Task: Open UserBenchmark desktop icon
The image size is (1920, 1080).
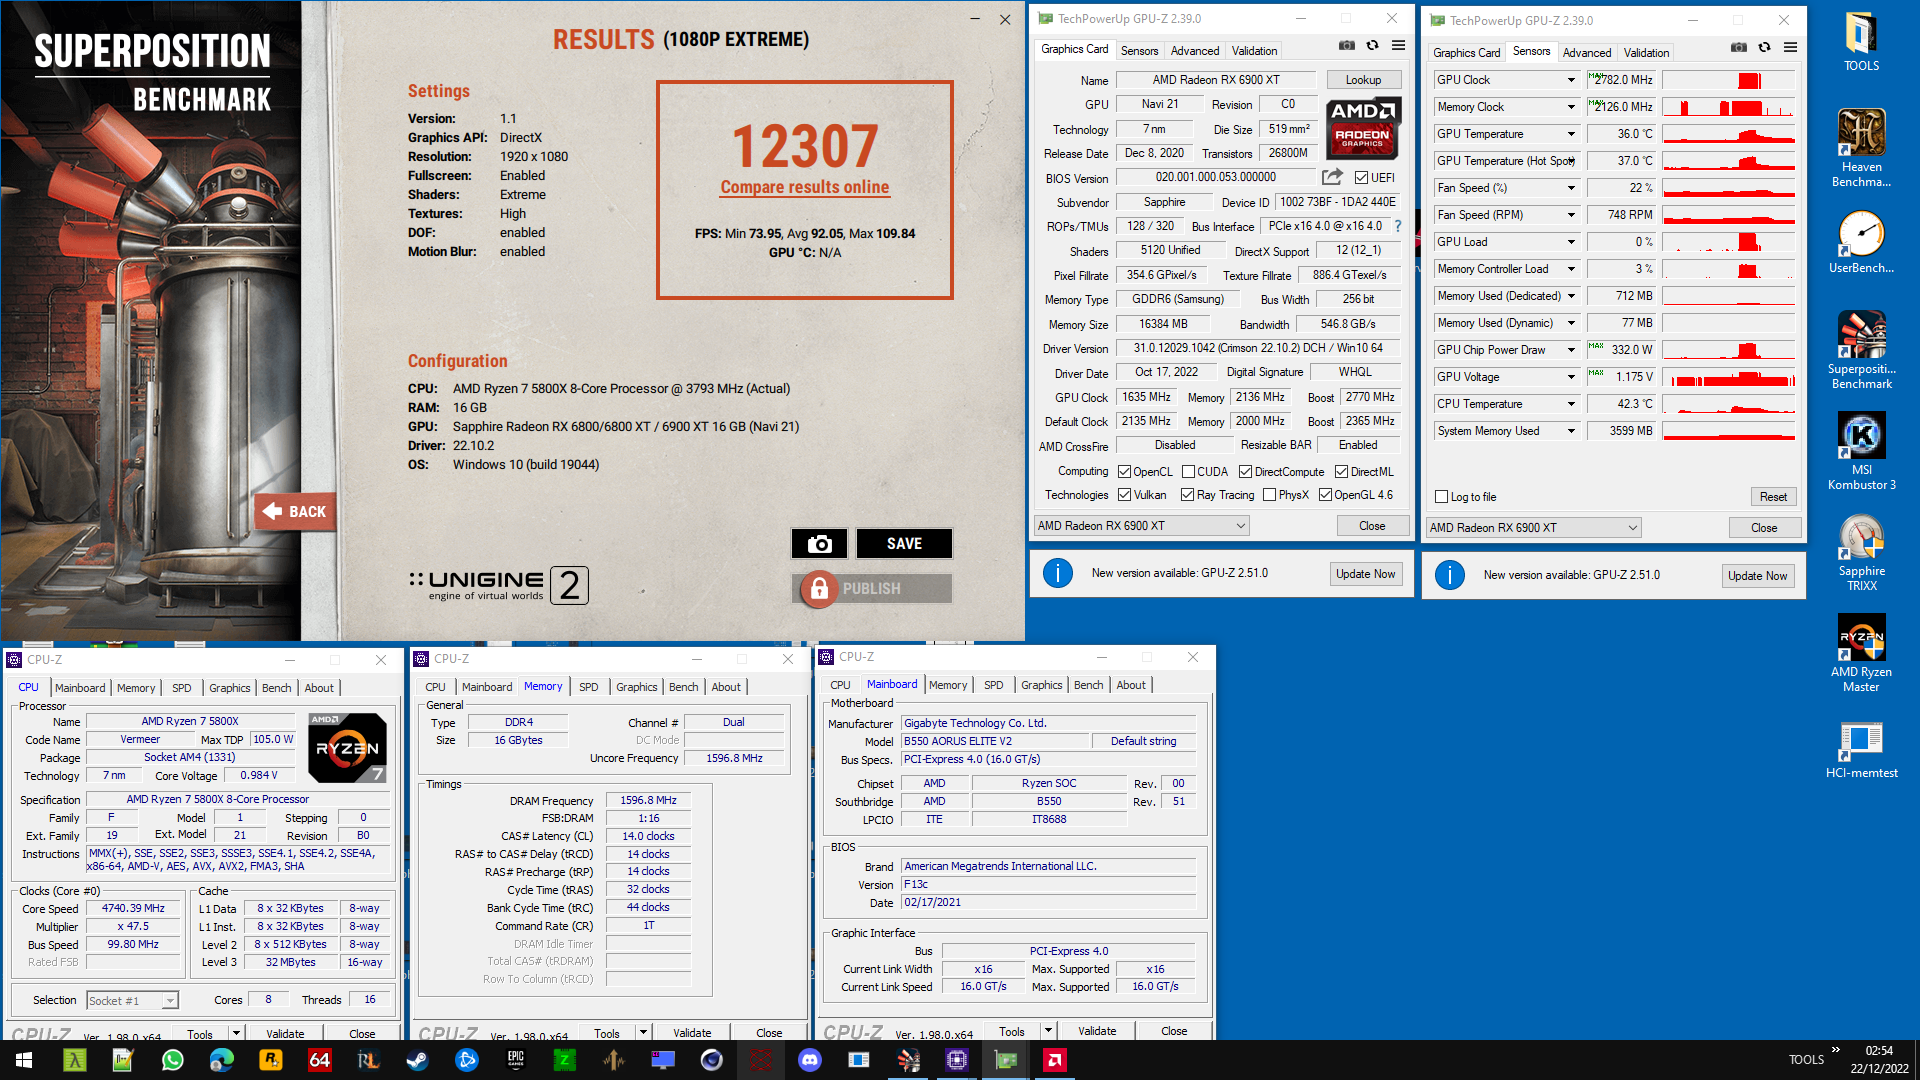Action: (1861, 243)
